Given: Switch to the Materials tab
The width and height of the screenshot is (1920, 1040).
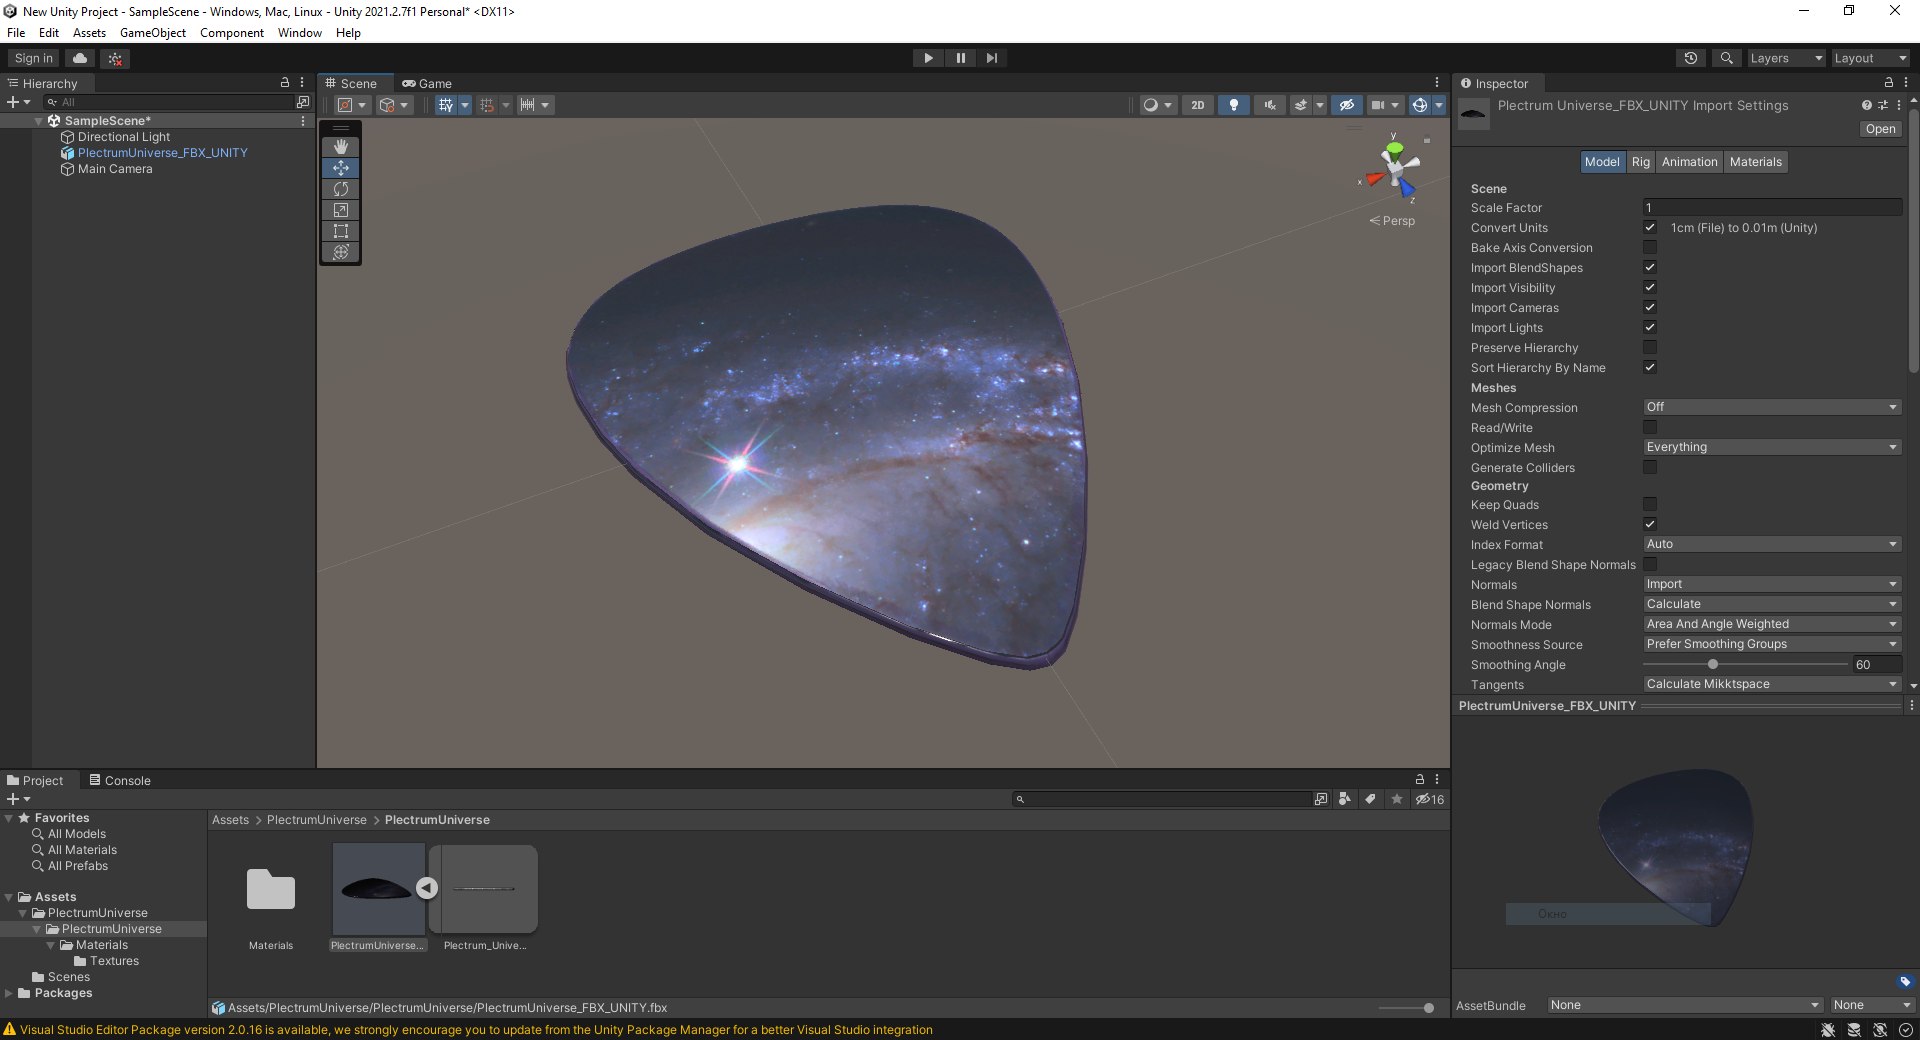Looking at the screenshot, I should [1755, 162].
